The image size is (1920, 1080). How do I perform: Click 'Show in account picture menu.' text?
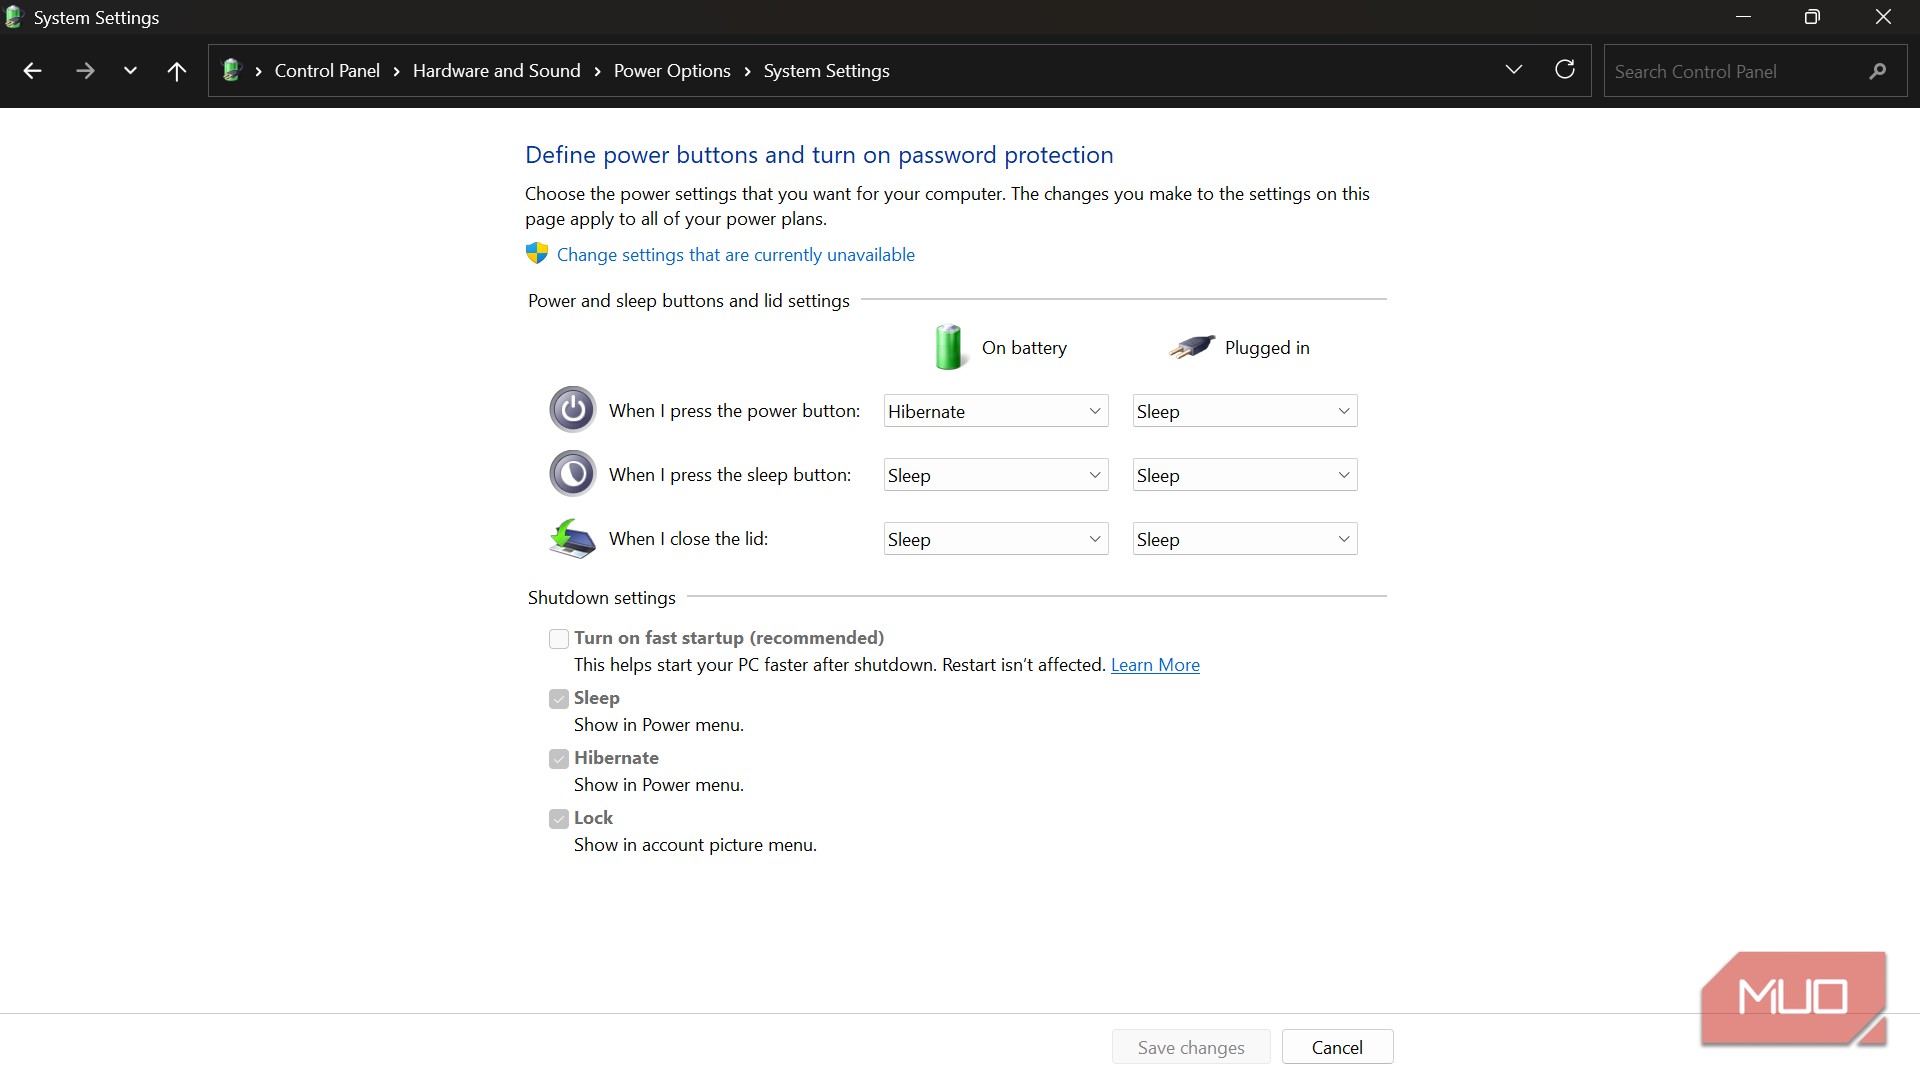click(695, 845)
